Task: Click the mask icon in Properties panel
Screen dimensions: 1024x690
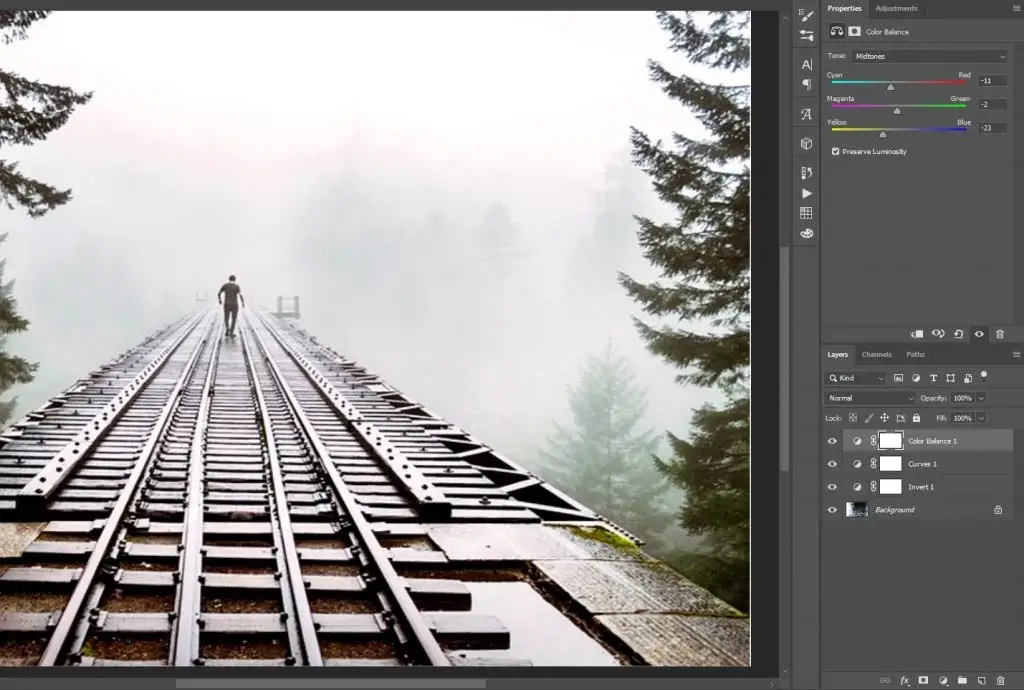Action: click(854, 31)
